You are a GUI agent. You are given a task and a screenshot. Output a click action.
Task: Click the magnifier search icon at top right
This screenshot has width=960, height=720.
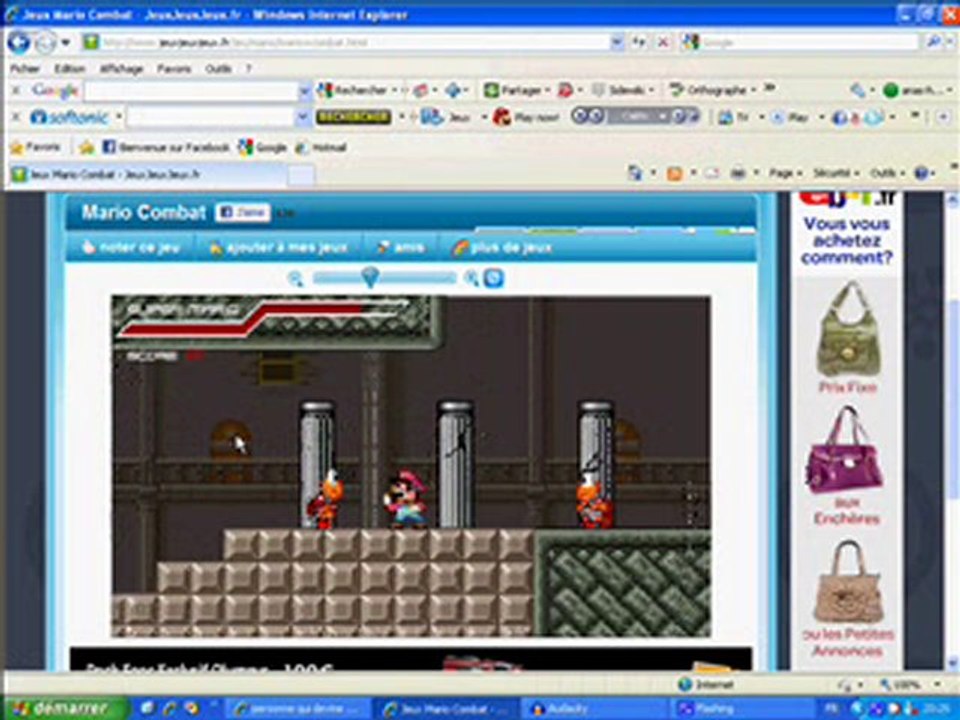(934, 42)
